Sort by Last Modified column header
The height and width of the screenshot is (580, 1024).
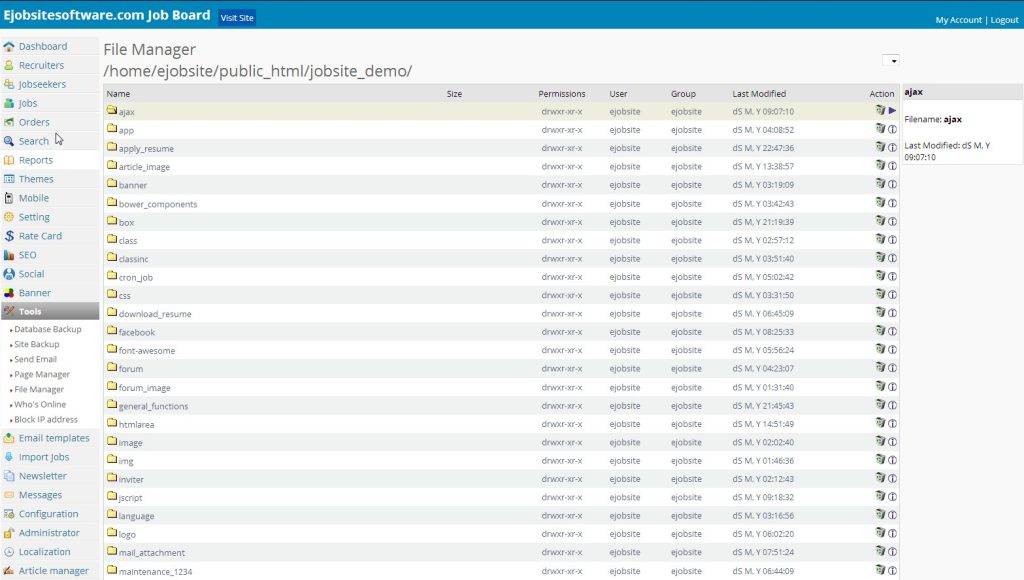(x=759, y=93)
